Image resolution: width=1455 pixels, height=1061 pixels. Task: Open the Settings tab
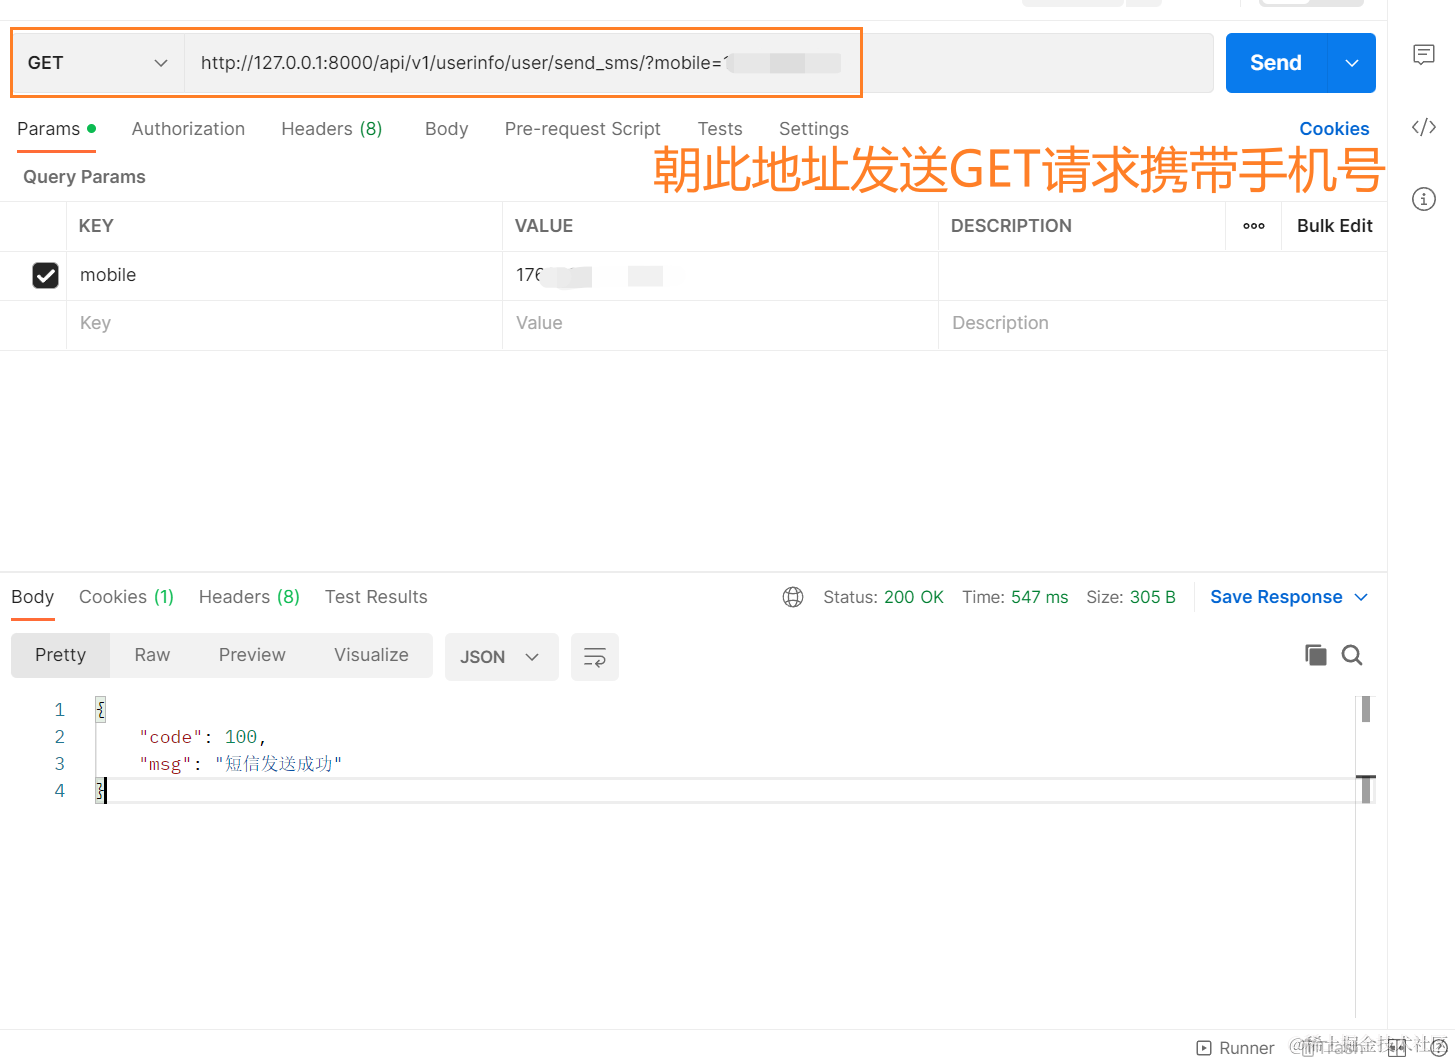tap(814, 129)
